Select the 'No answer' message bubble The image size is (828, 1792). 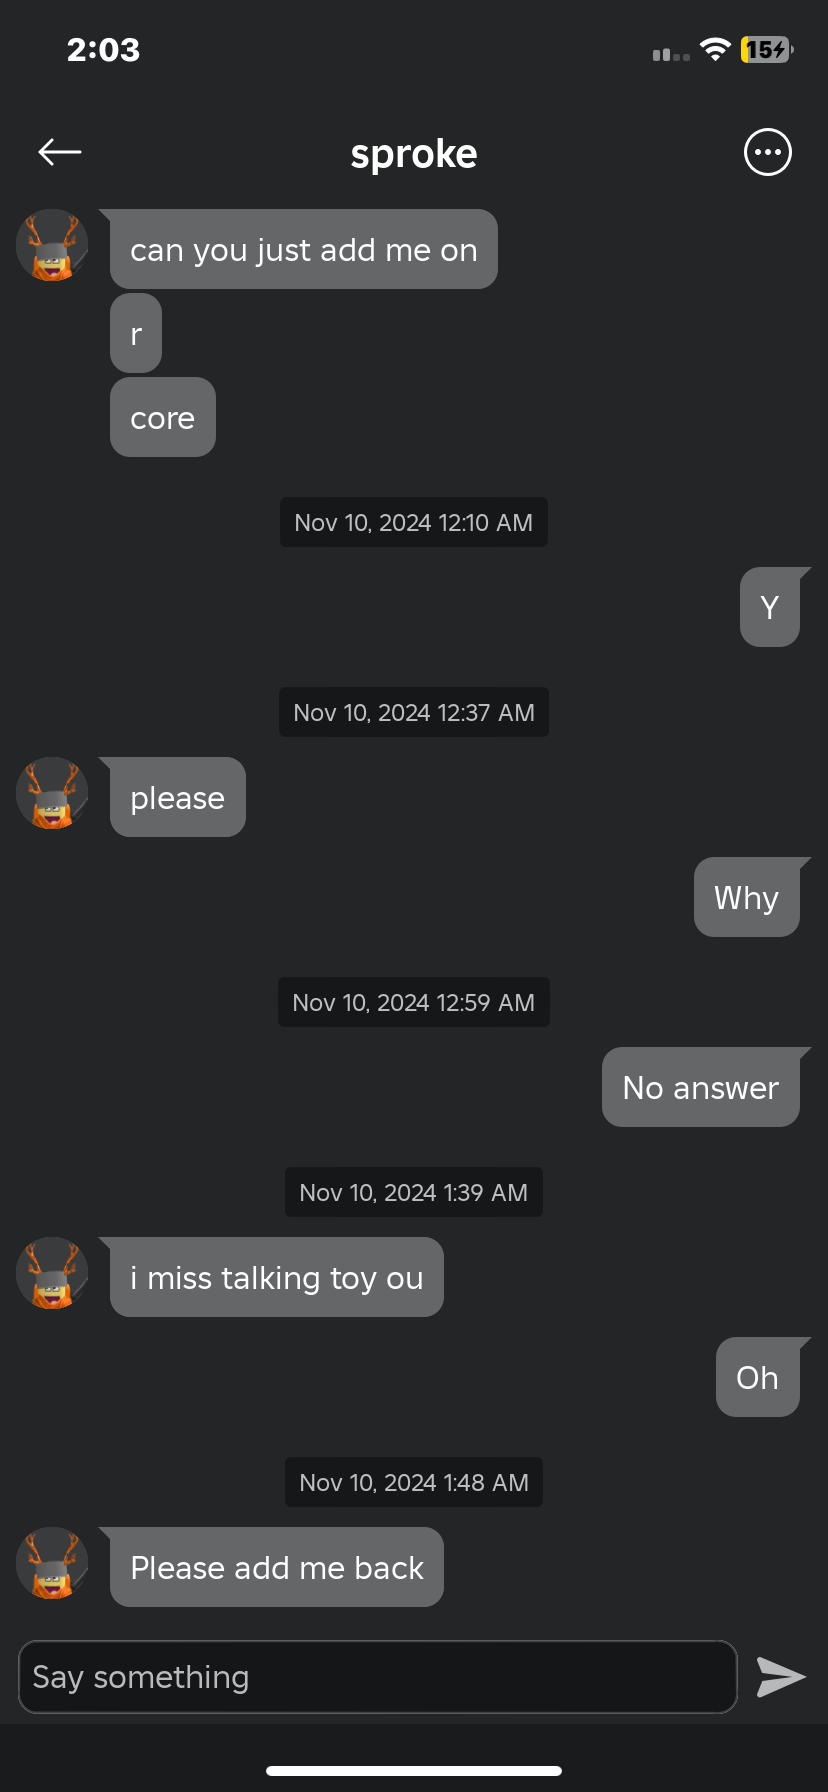(x=701, y=1087)
